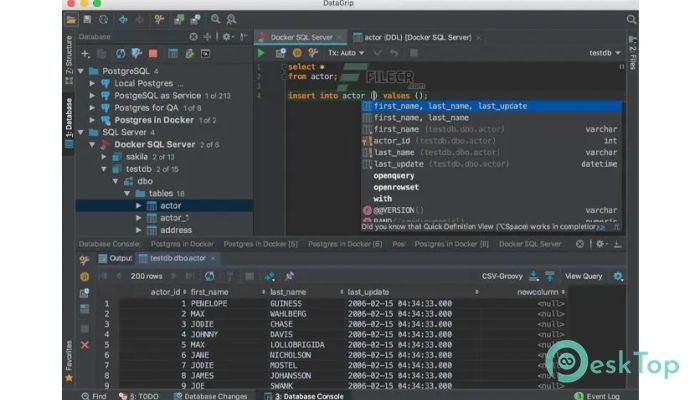This screenshot has width=700, height=400.
Task: Click the Save All toolbar icon
Action: tap(87, 19)
